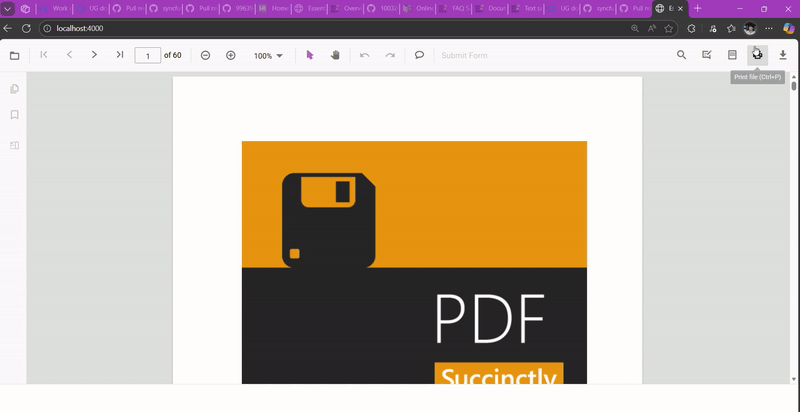Switch to the pan hand tool
This screenshot has height=412, width=800.
(335, 55)
